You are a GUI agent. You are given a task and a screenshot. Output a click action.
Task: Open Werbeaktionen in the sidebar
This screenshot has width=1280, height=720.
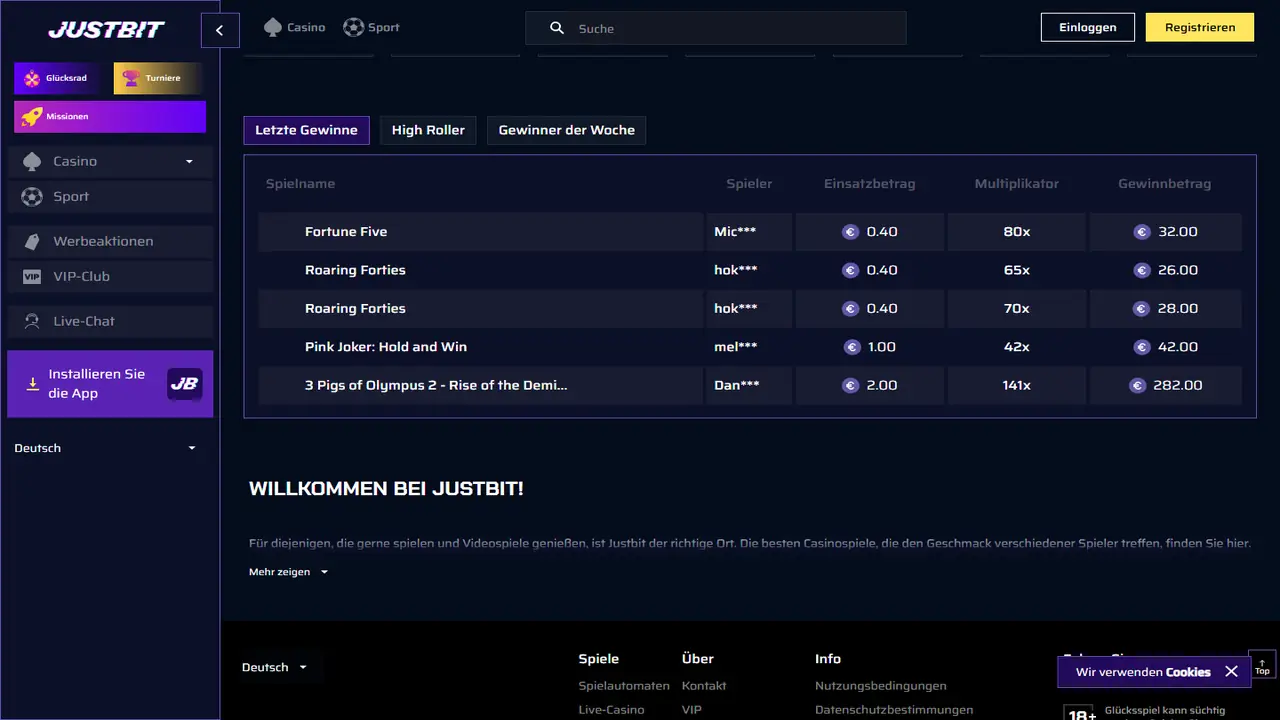click(x=110, y=241)
